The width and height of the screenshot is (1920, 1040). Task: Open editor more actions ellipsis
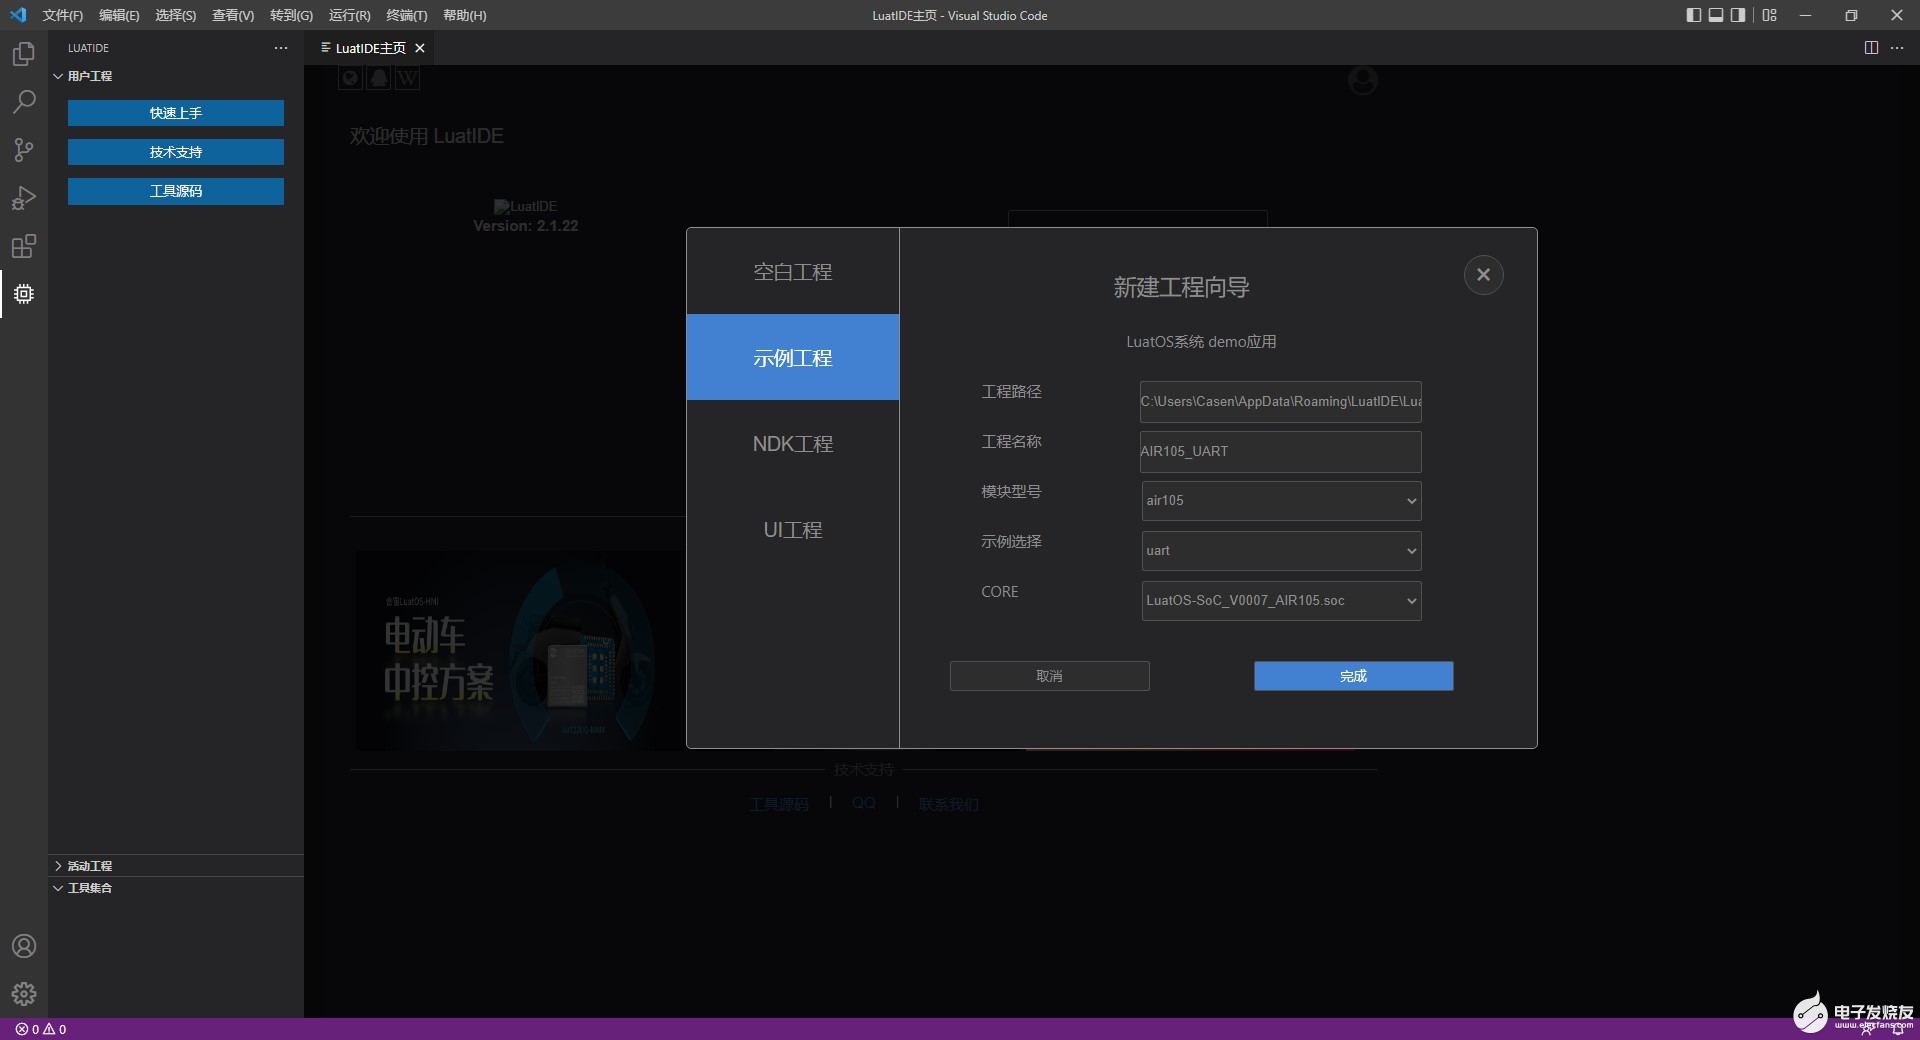pyautogui.click(x=1897, y=48)
